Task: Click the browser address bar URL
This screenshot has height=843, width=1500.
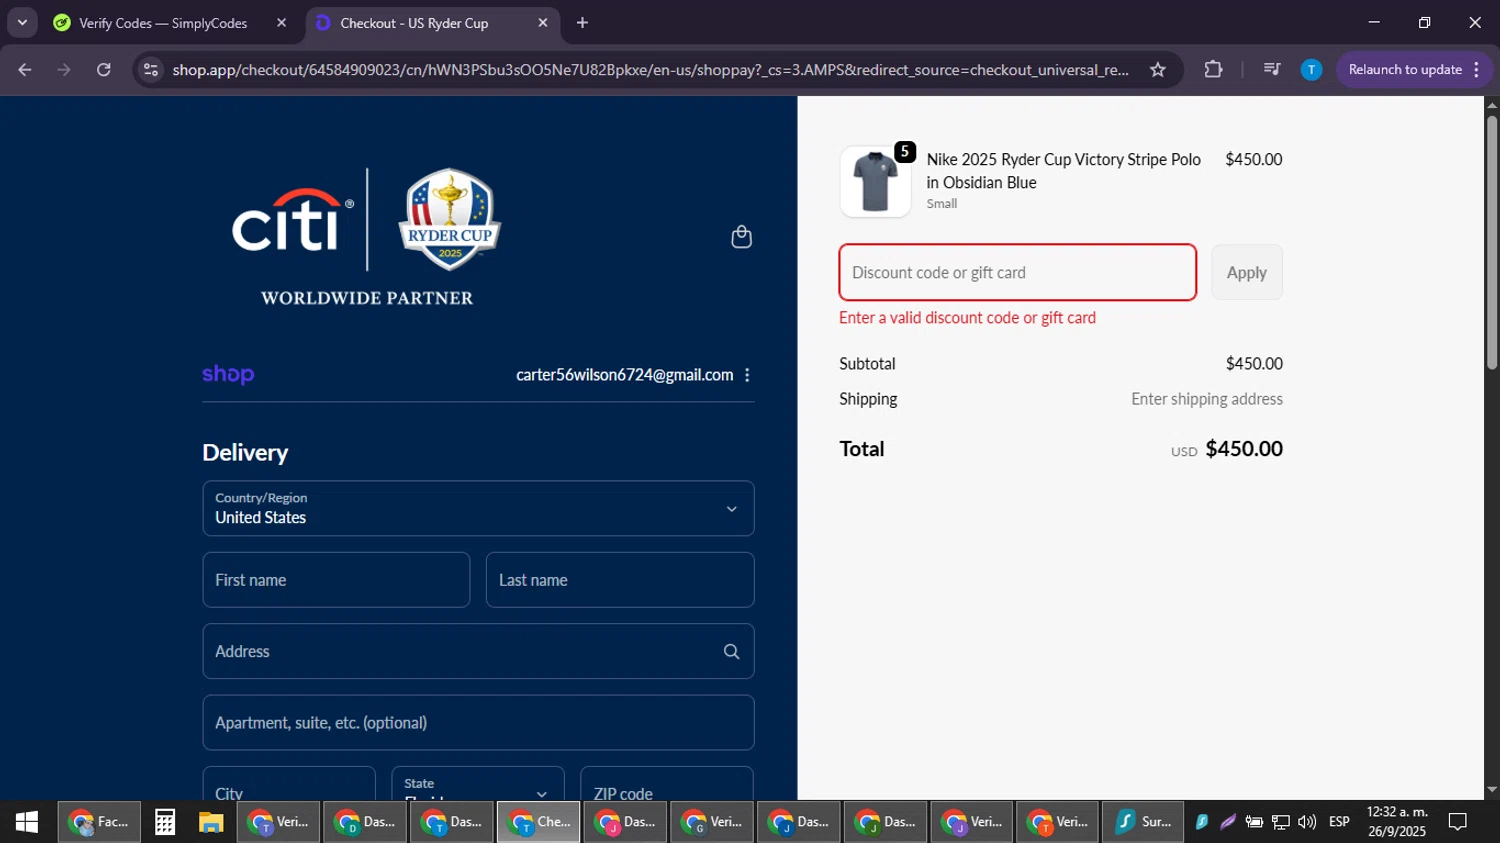Action: 650,70
